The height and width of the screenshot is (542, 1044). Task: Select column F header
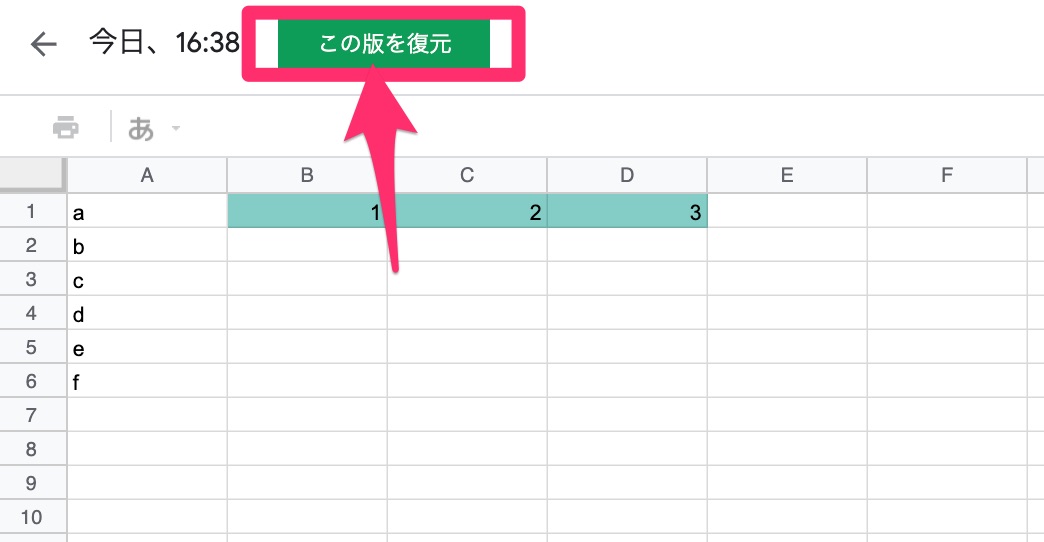tap(947, 176)
